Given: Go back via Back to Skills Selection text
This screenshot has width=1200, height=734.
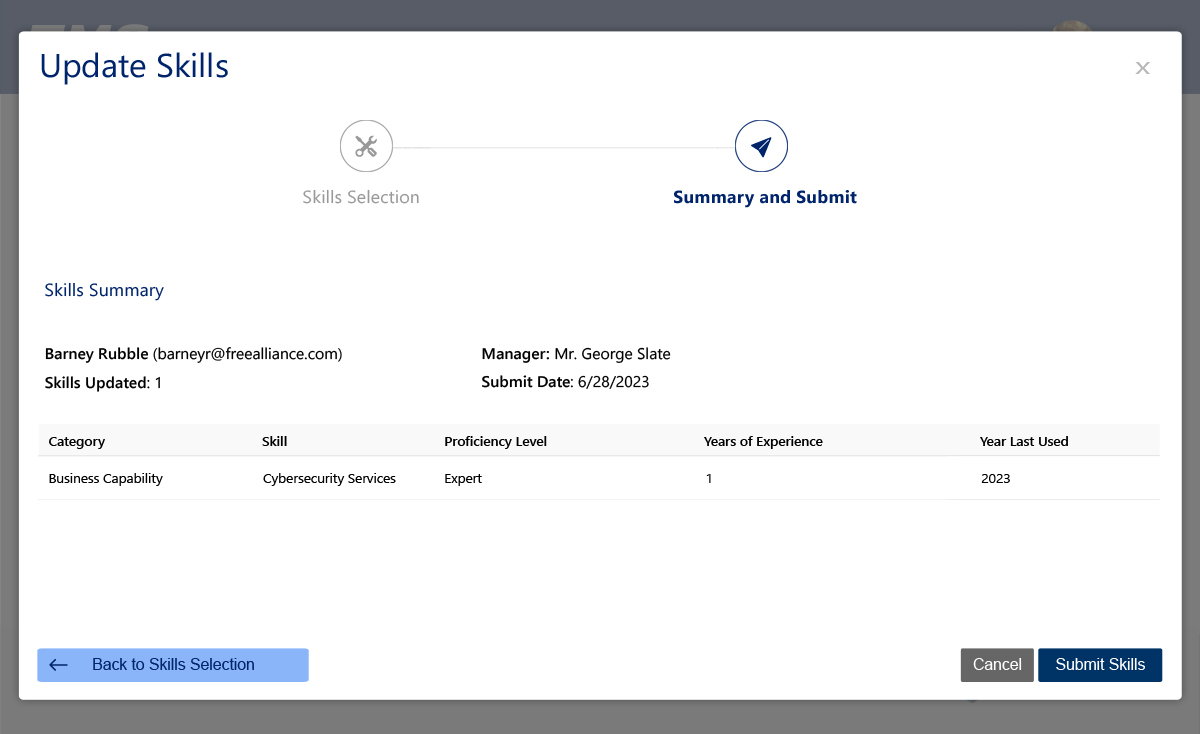Looking at the screenshot, I should (173, 665).
